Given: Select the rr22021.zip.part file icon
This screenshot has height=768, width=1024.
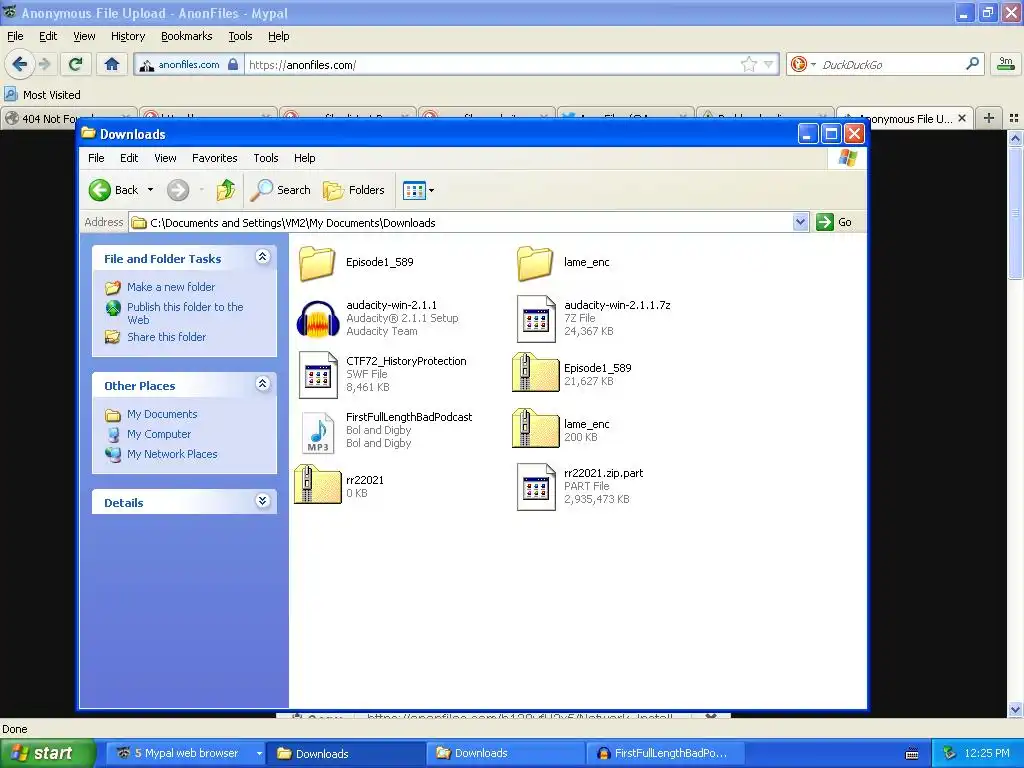Looking at the screenshot, I should [x=536, y=487].
